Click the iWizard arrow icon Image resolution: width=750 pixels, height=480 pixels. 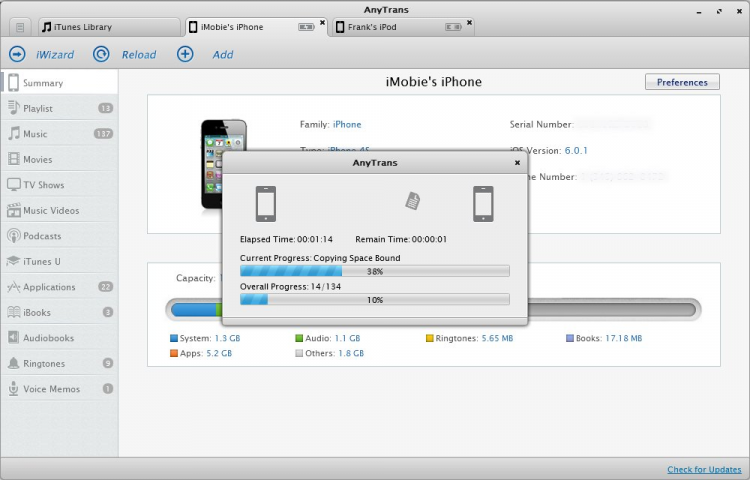coord(17,54)
